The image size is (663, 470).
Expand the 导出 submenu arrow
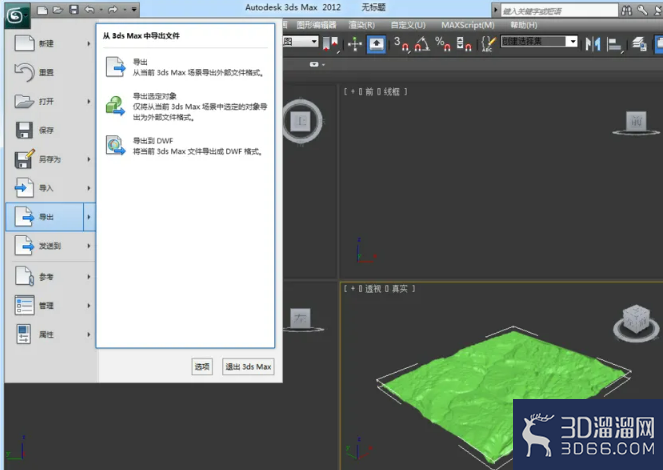89,217
